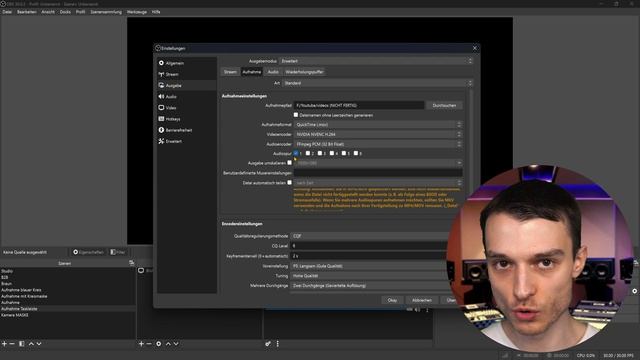This screenshot has width=640, height=360.
Task: Click the Aufnahmepfad input field
Action: (x=359, y=105)
